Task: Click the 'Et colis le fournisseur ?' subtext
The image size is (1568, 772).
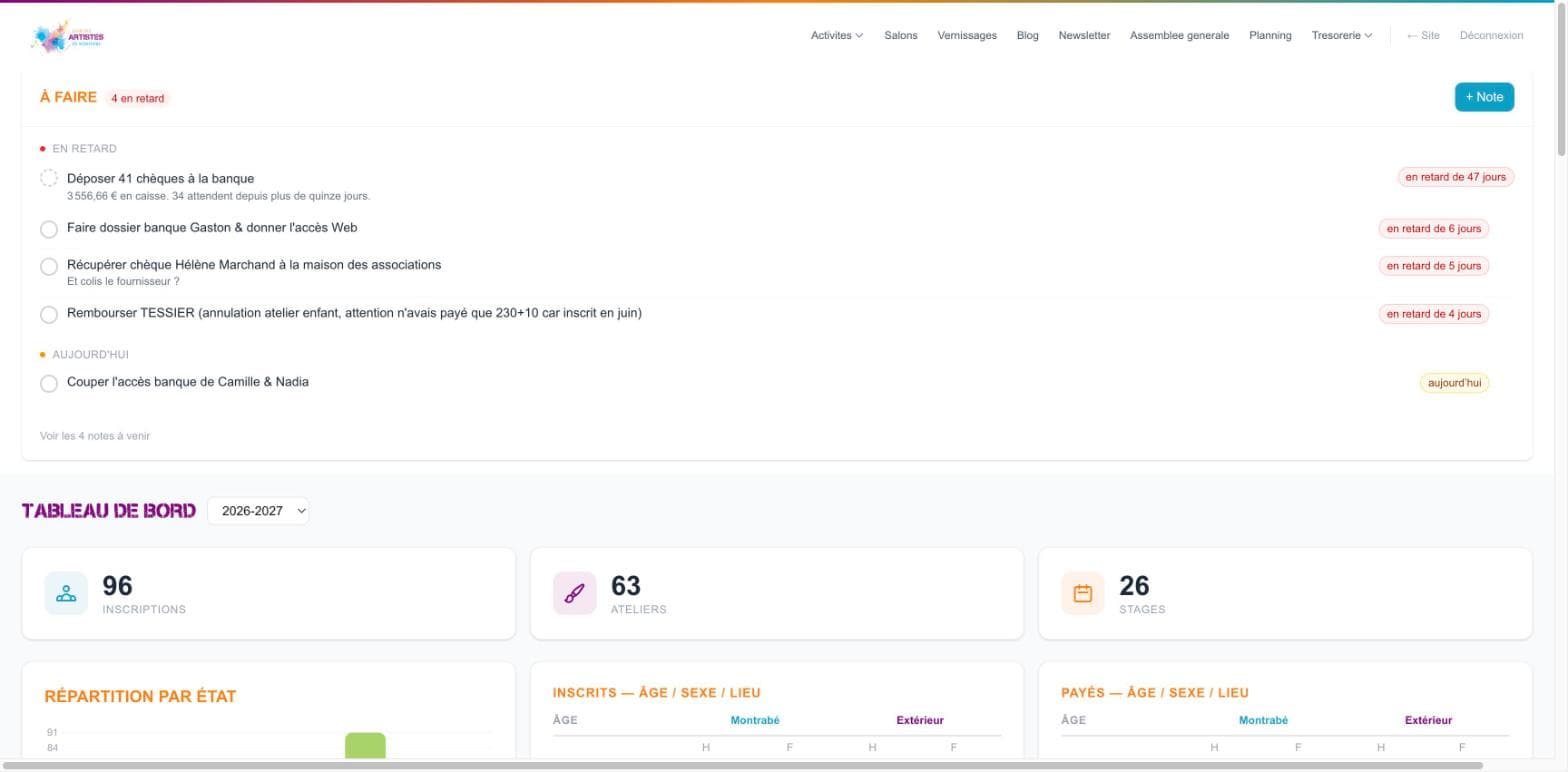Action: (123, 282)
